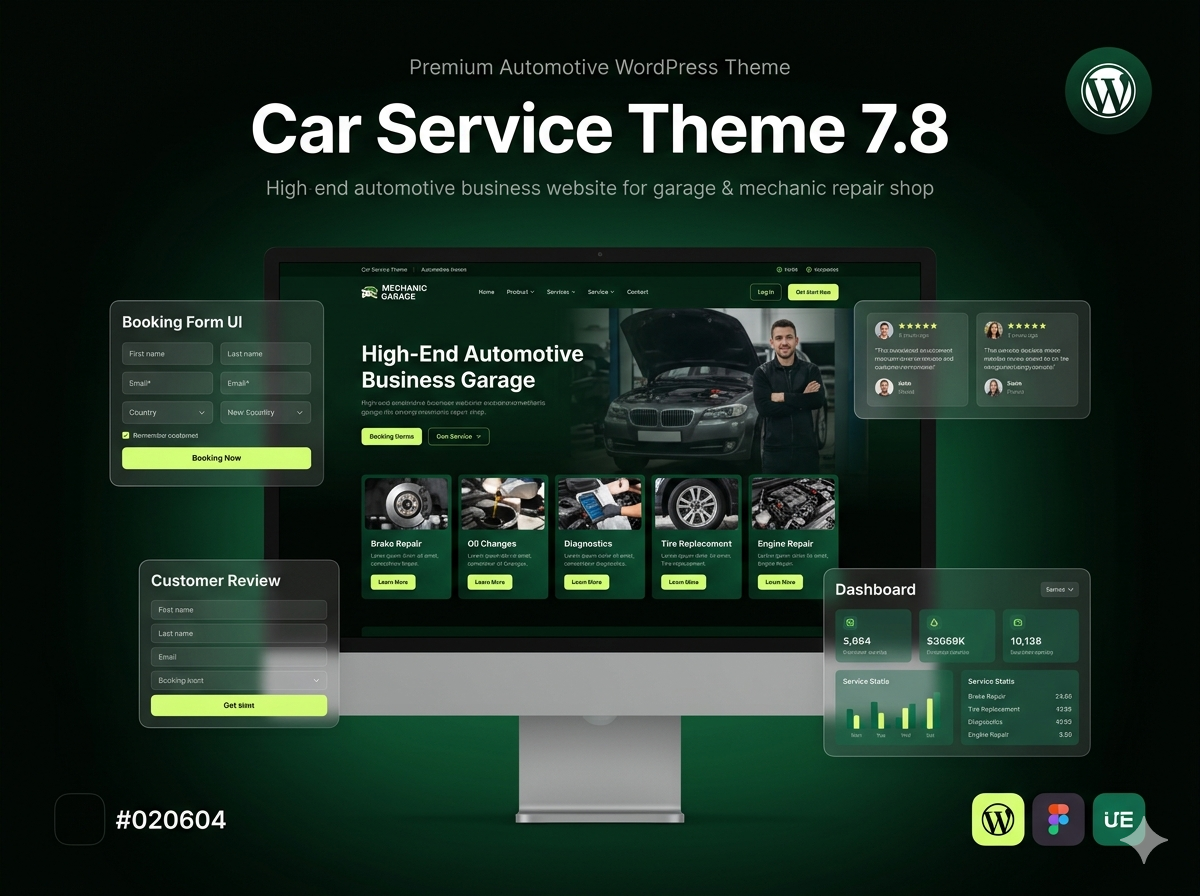Click Learn More under Diagnostics

point(587,582)
